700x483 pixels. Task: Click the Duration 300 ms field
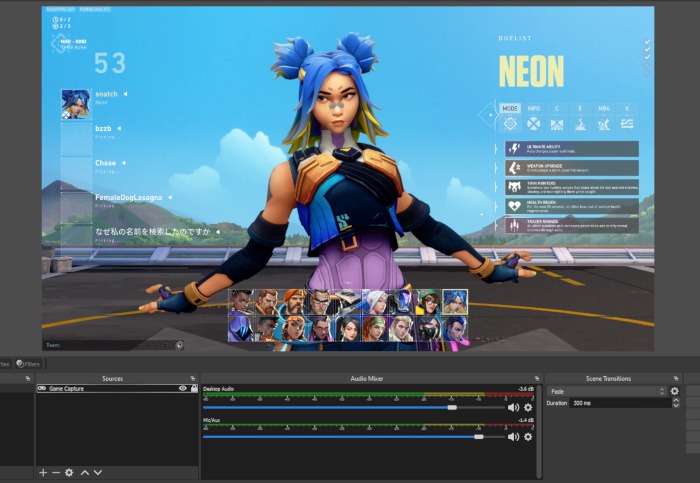[x=621, y=403]
